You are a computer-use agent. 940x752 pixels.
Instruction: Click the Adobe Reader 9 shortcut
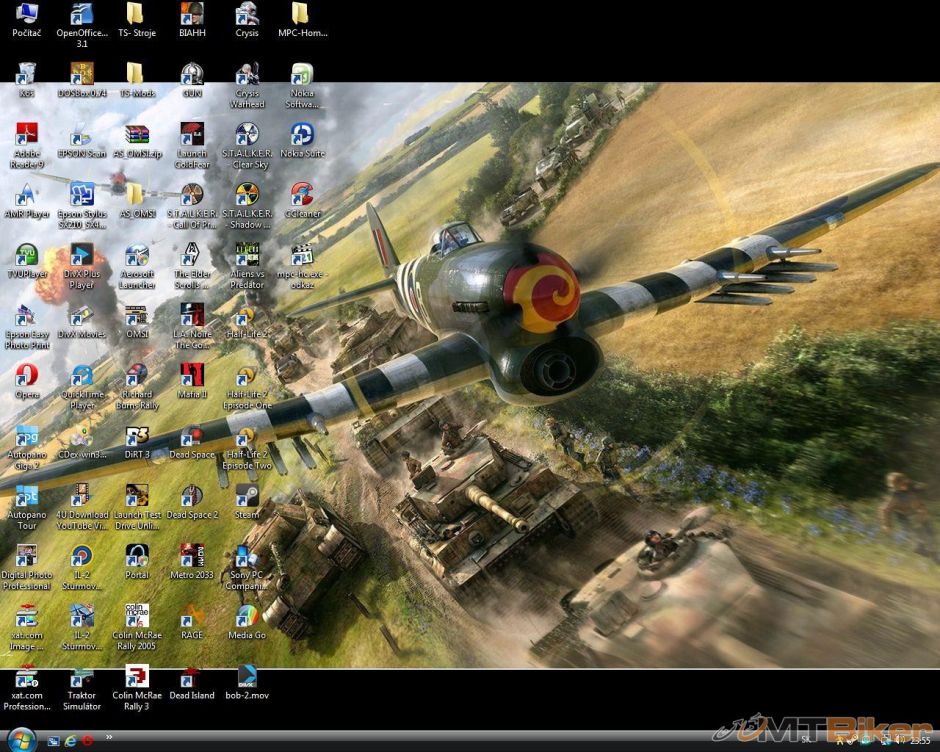[27, 135]
